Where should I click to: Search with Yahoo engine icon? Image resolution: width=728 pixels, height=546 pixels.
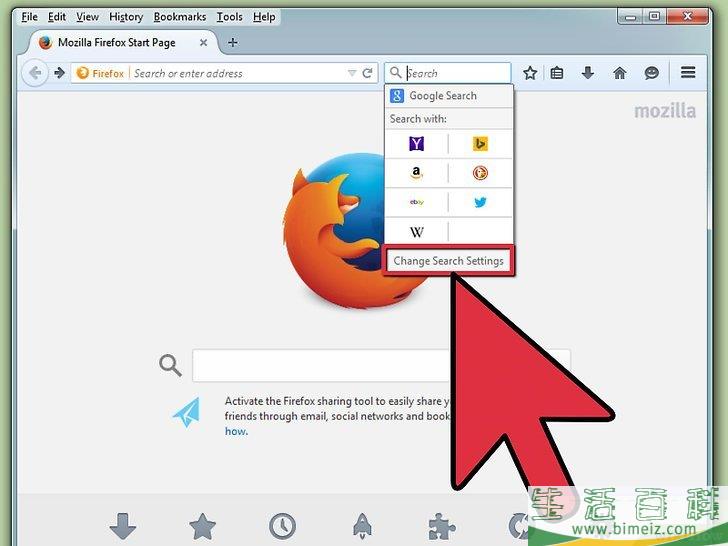(x=416, y=144)
